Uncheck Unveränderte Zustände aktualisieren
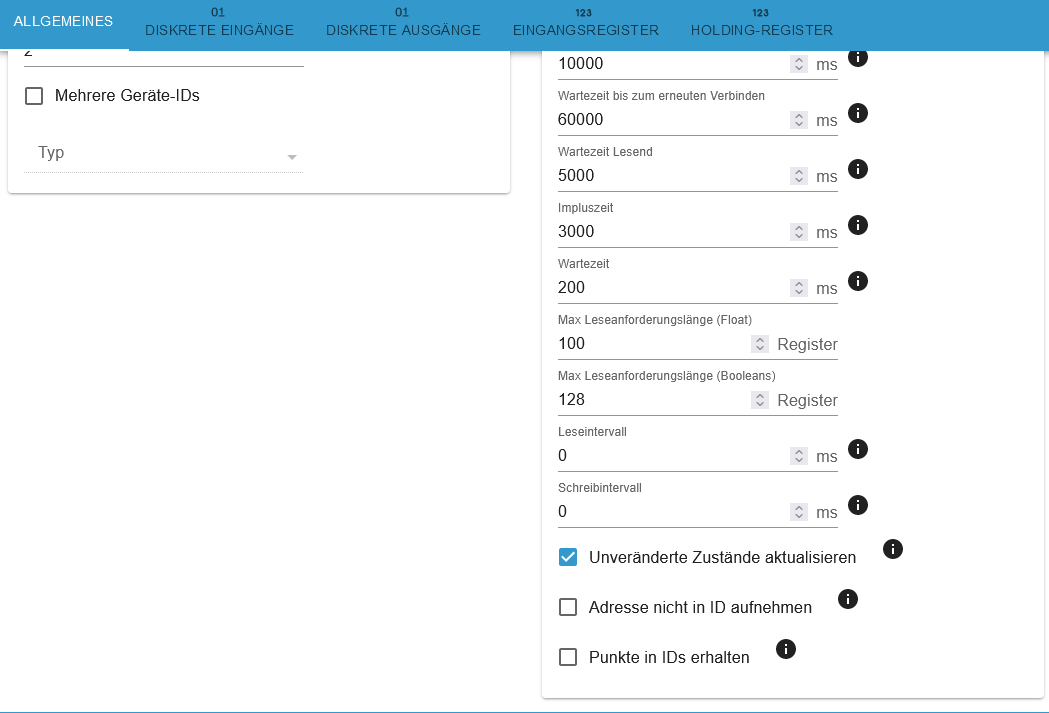Screen dimensions: 1049x713 pyautogui.click(x=568, y=557)
